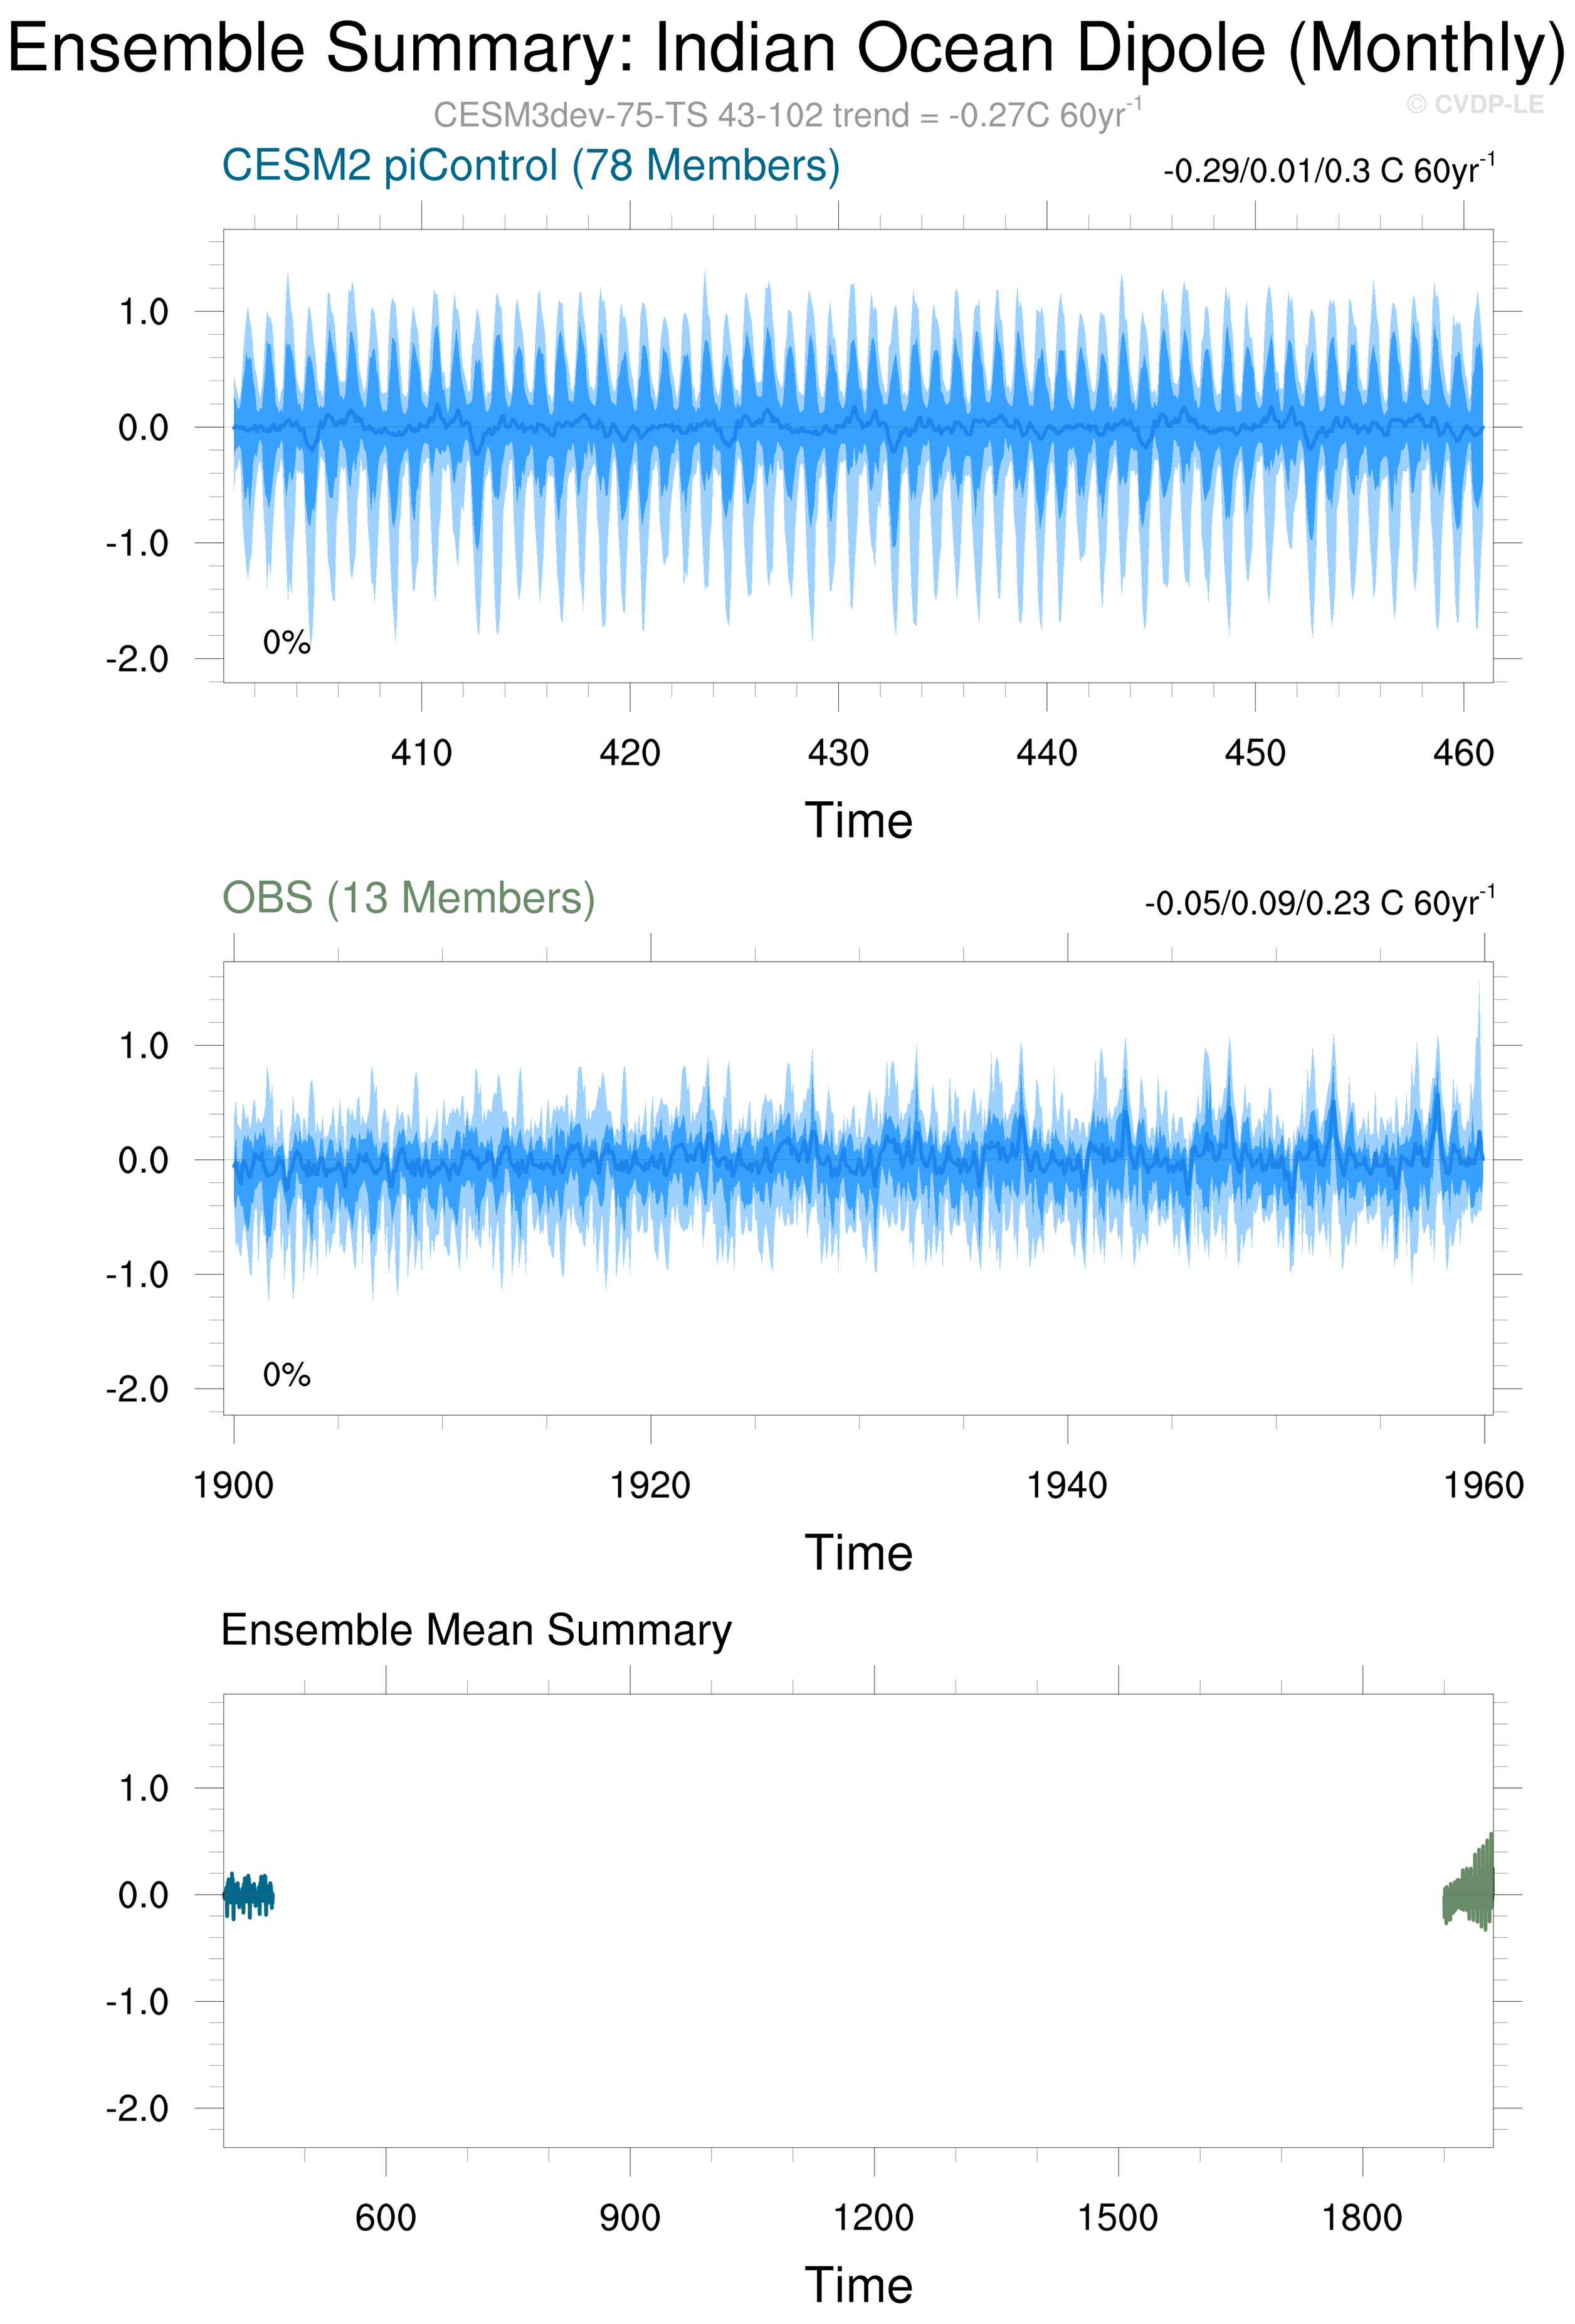1575x2324 pixels.
Task: Select the 1900 tick on OBS axis
Action: coord(233,1485)
